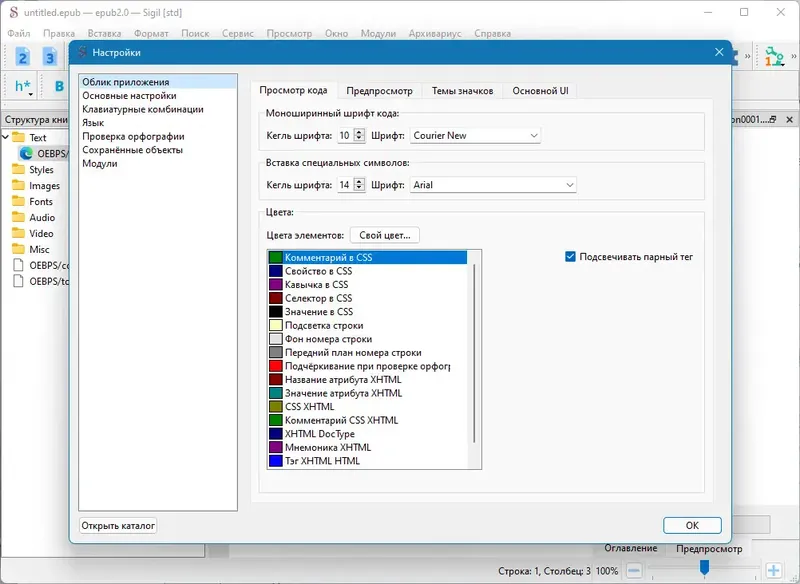Screen dimensions: 800x584
Task: Select Модули in settings category list
Action: coord(158,163)
